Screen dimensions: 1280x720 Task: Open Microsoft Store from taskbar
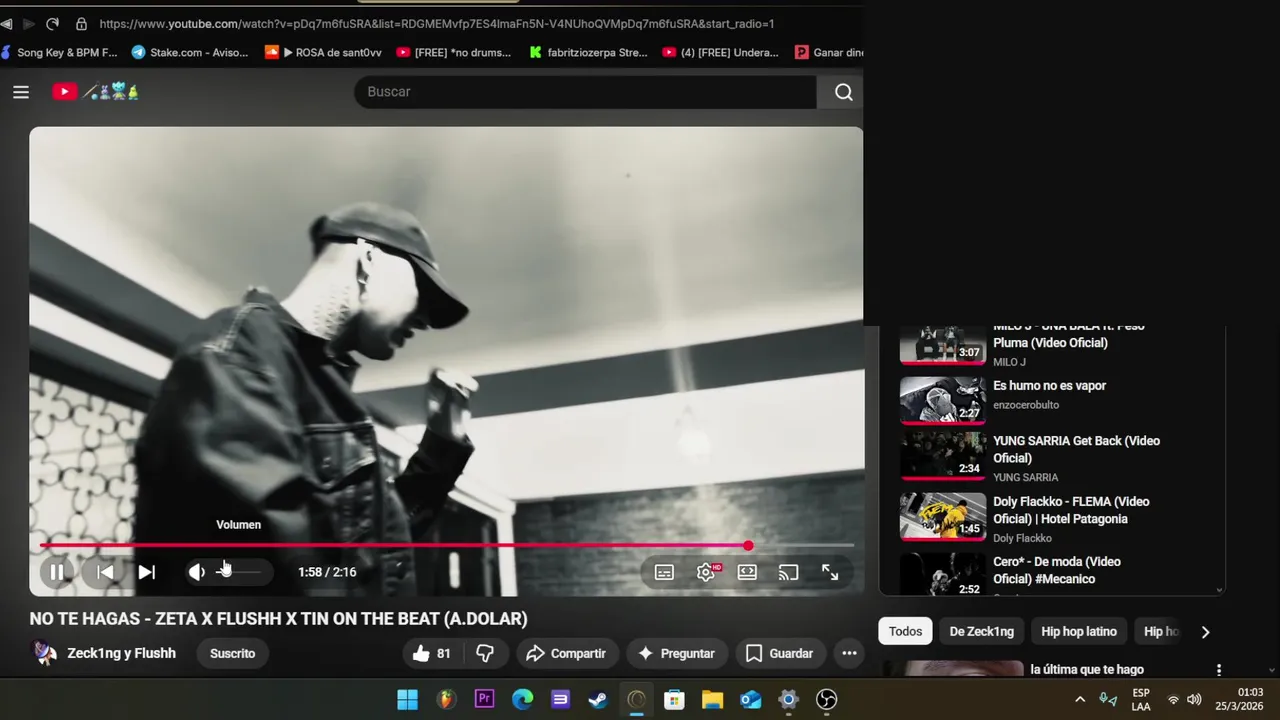coord(674,699)
